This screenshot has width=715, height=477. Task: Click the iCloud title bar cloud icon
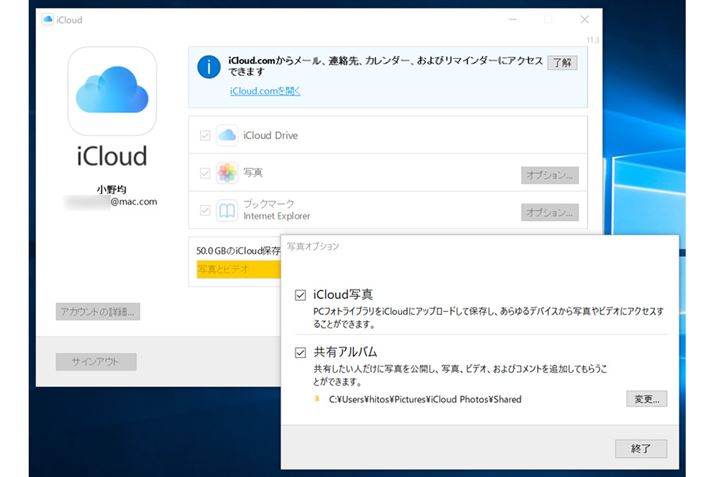47,19
